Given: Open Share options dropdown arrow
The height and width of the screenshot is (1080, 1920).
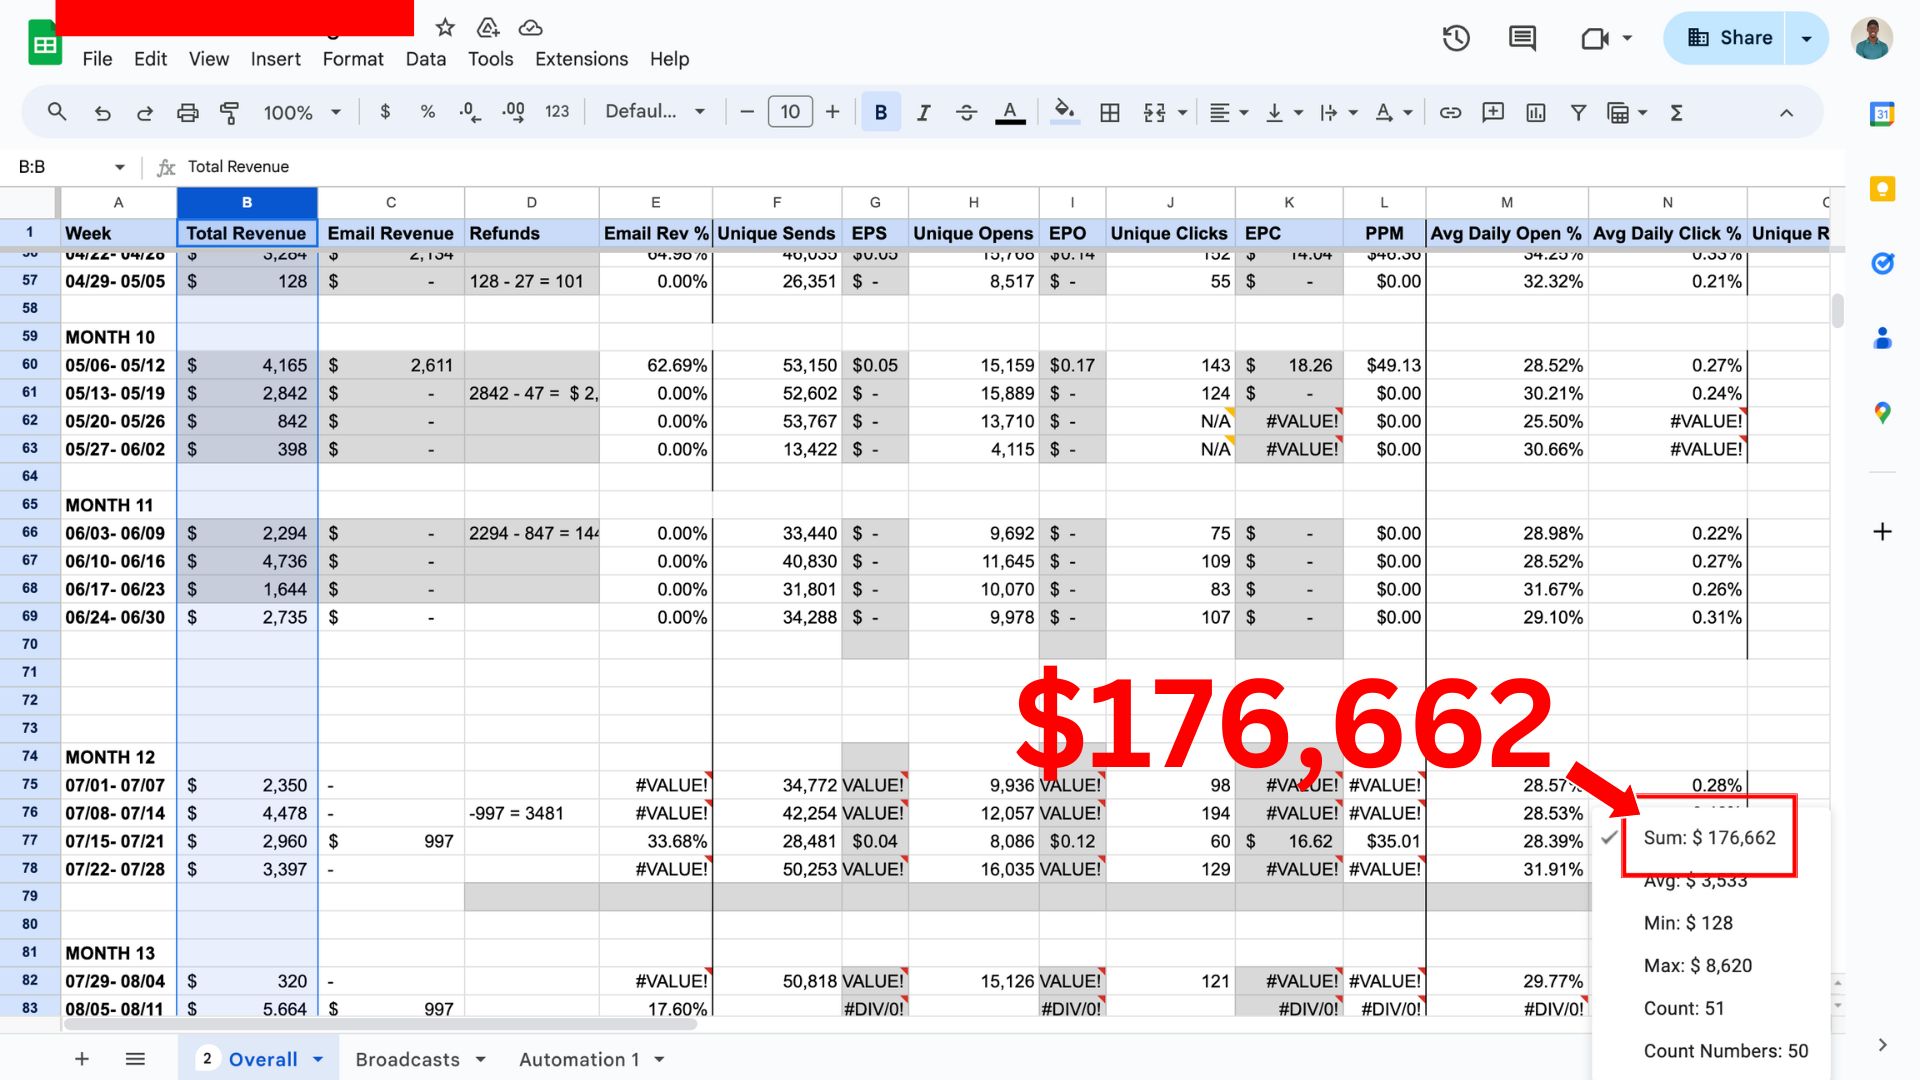Looking at the screenshot, I should pyautogui.click(x=1806, y=38).
